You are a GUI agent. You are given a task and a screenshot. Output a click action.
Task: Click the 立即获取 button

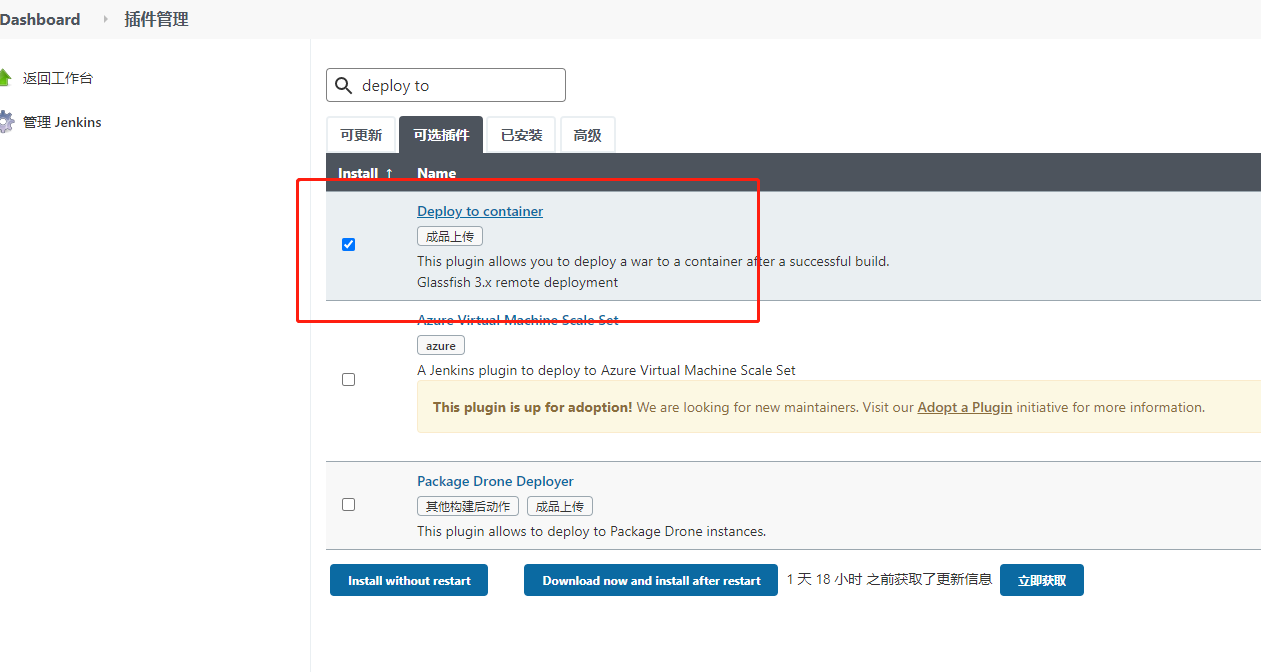[x=1042, y=580]
